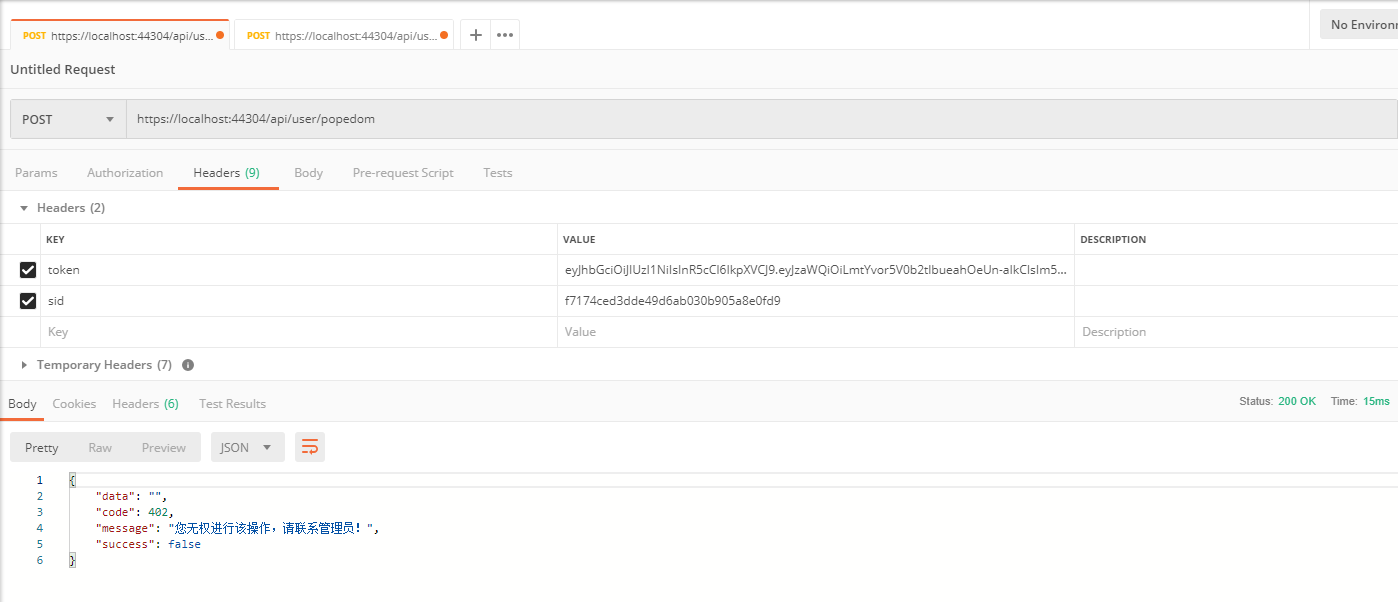Click the empty Key field for new header
This screenshot has width=1398, height=602.
click(x=298, y=332)
